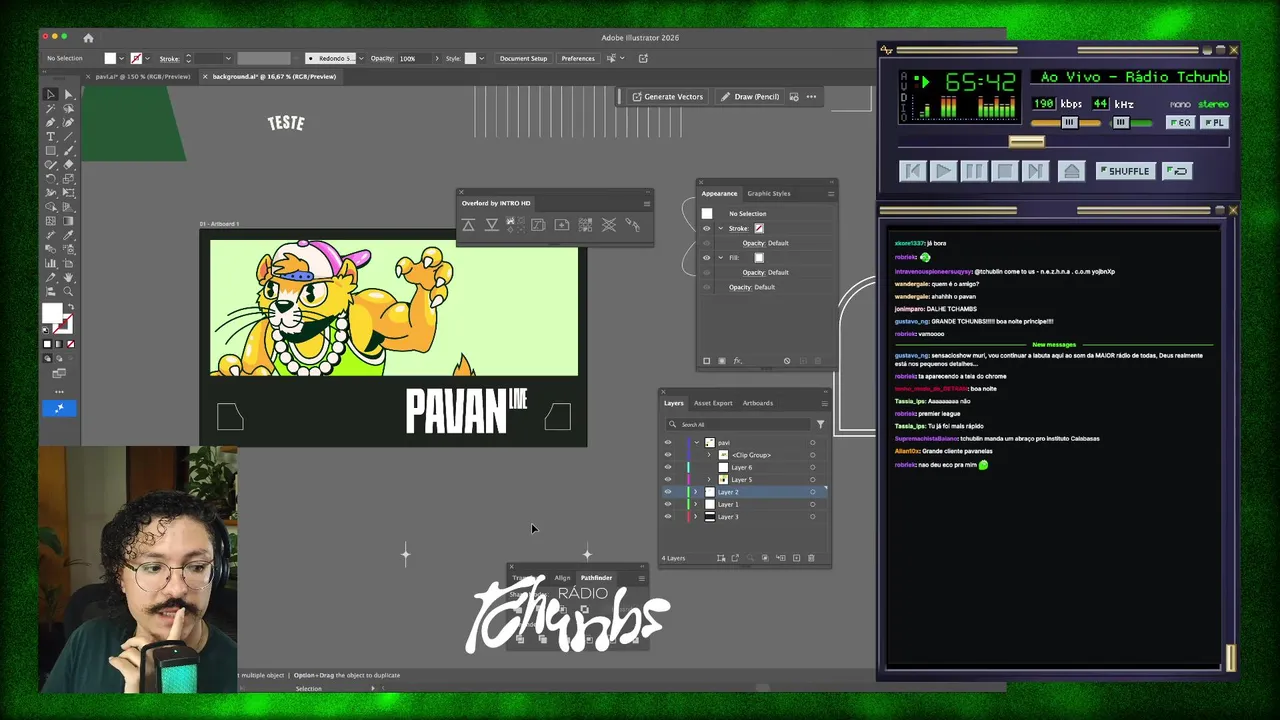This screenshot has width=1280, height=720.
Task: Create new layer plus icon
Action: (x=796, y=558)
